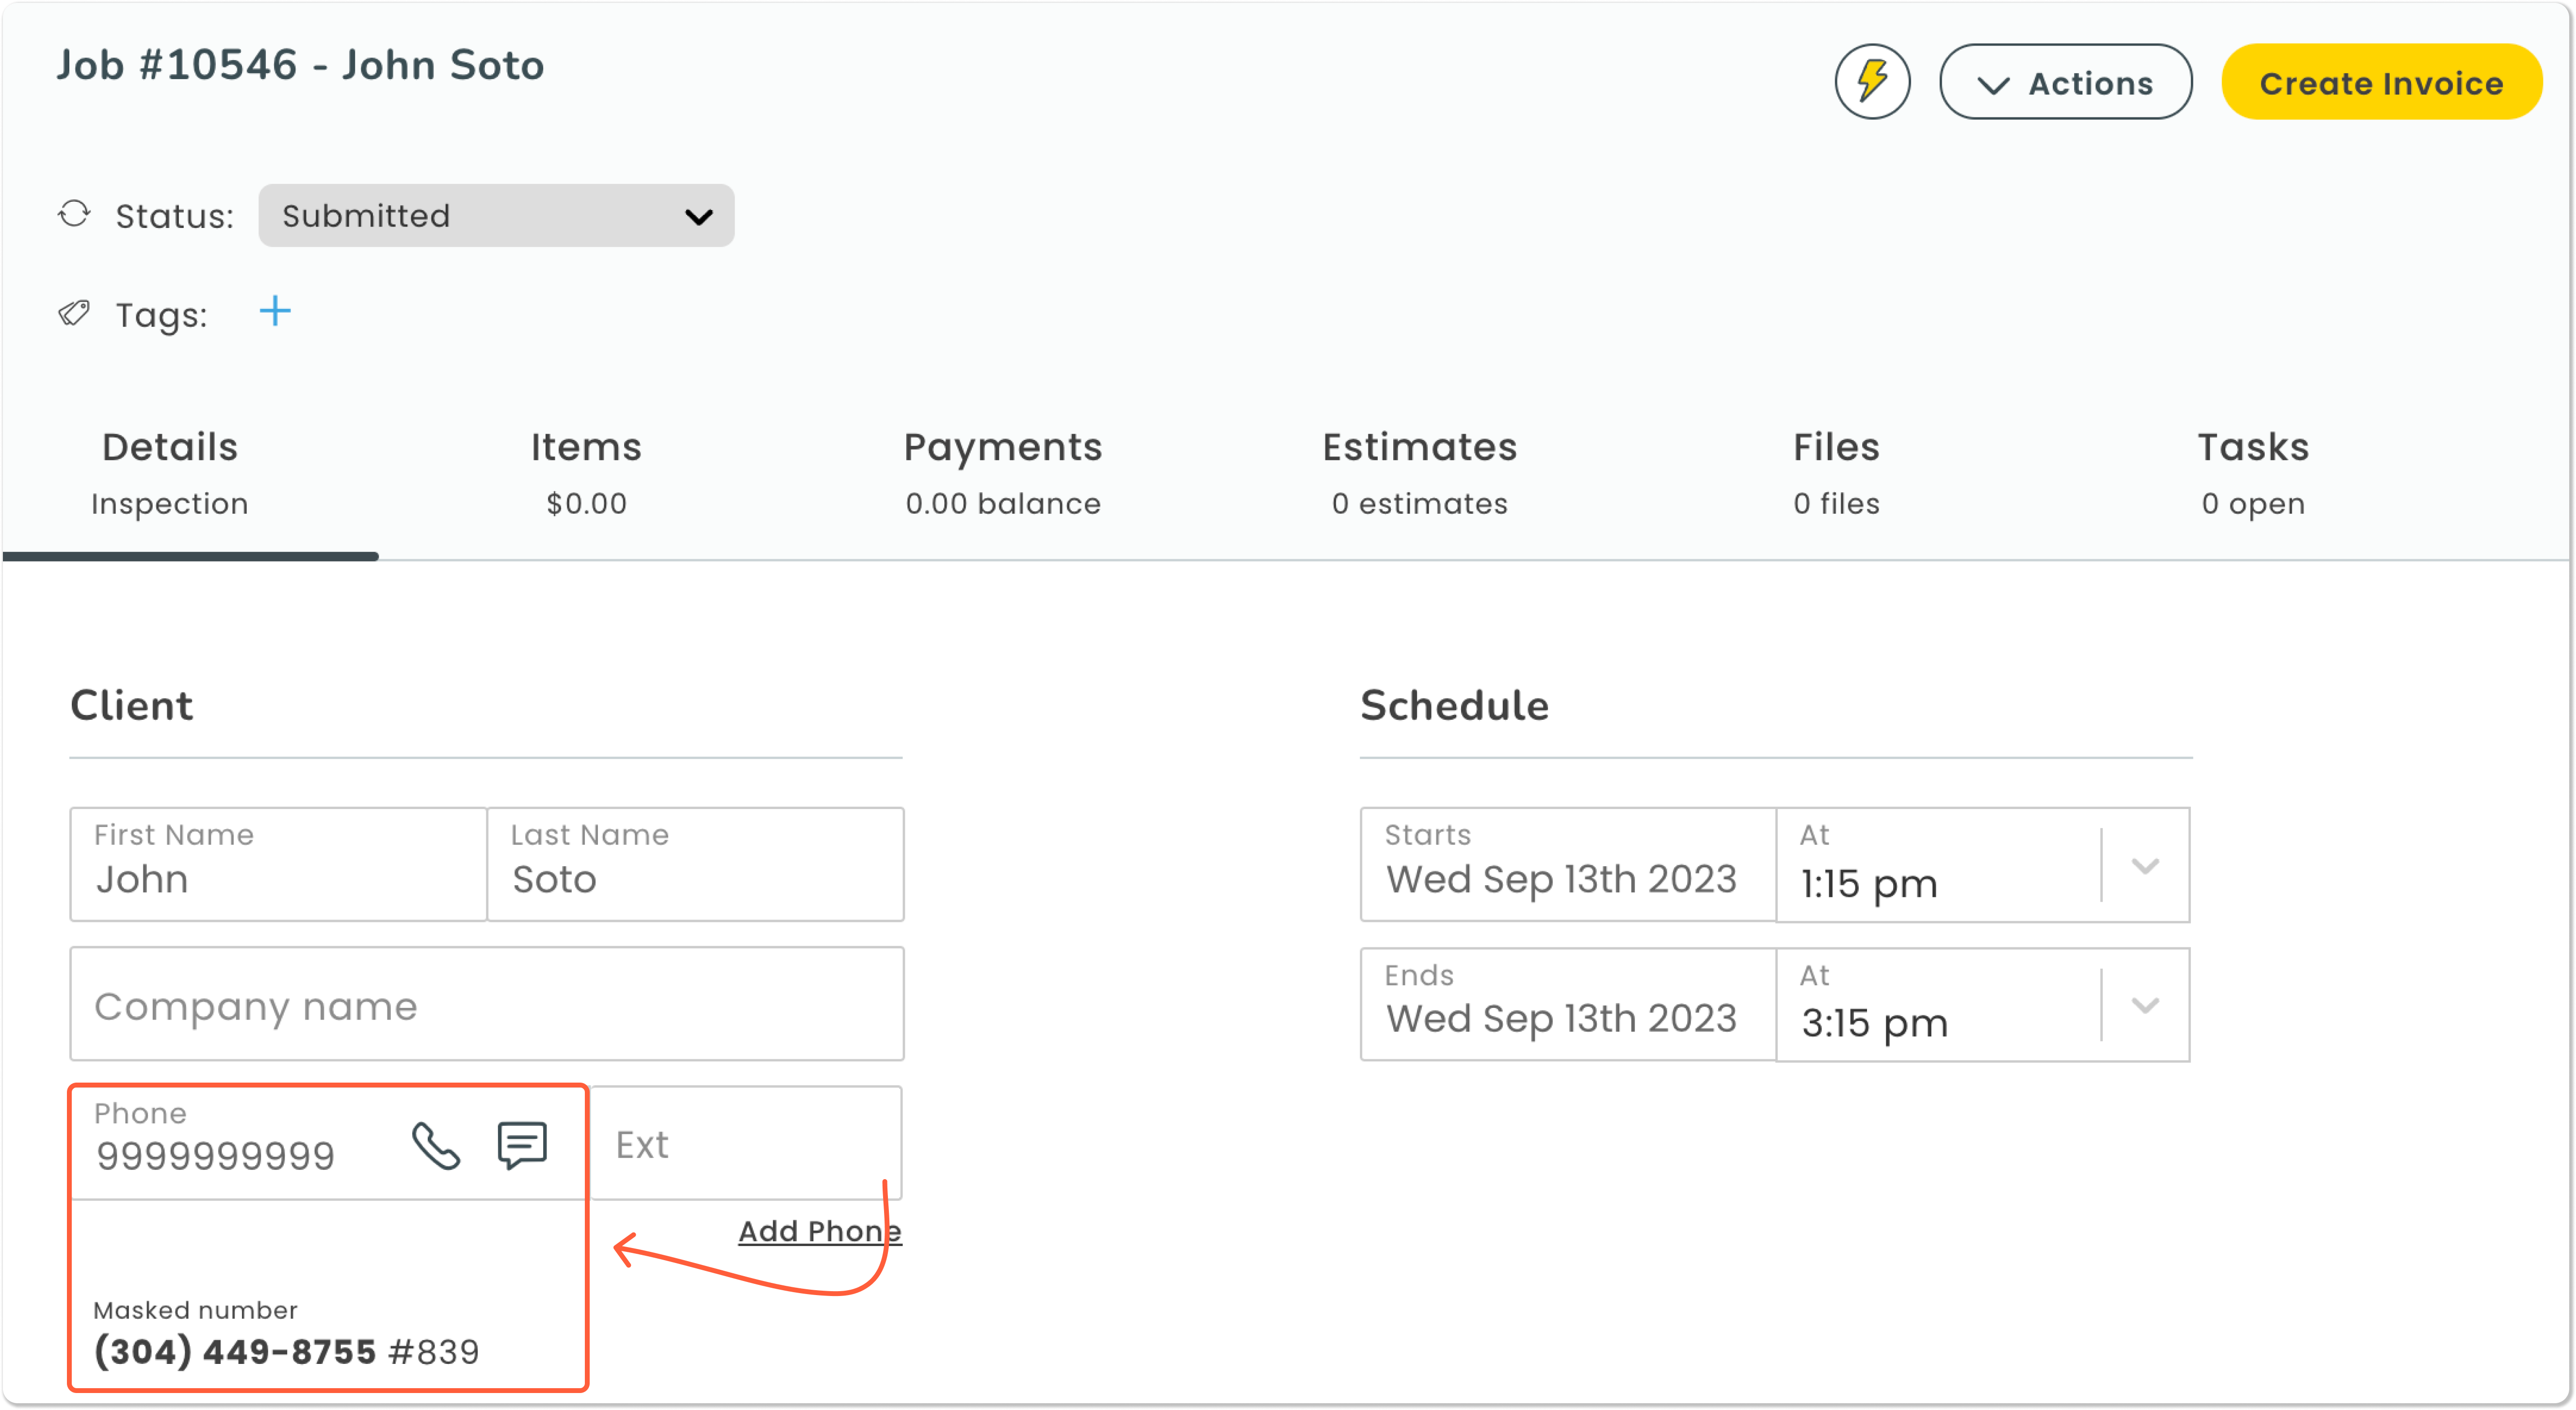Click the Add Phone link

[x=820, y=1231]
